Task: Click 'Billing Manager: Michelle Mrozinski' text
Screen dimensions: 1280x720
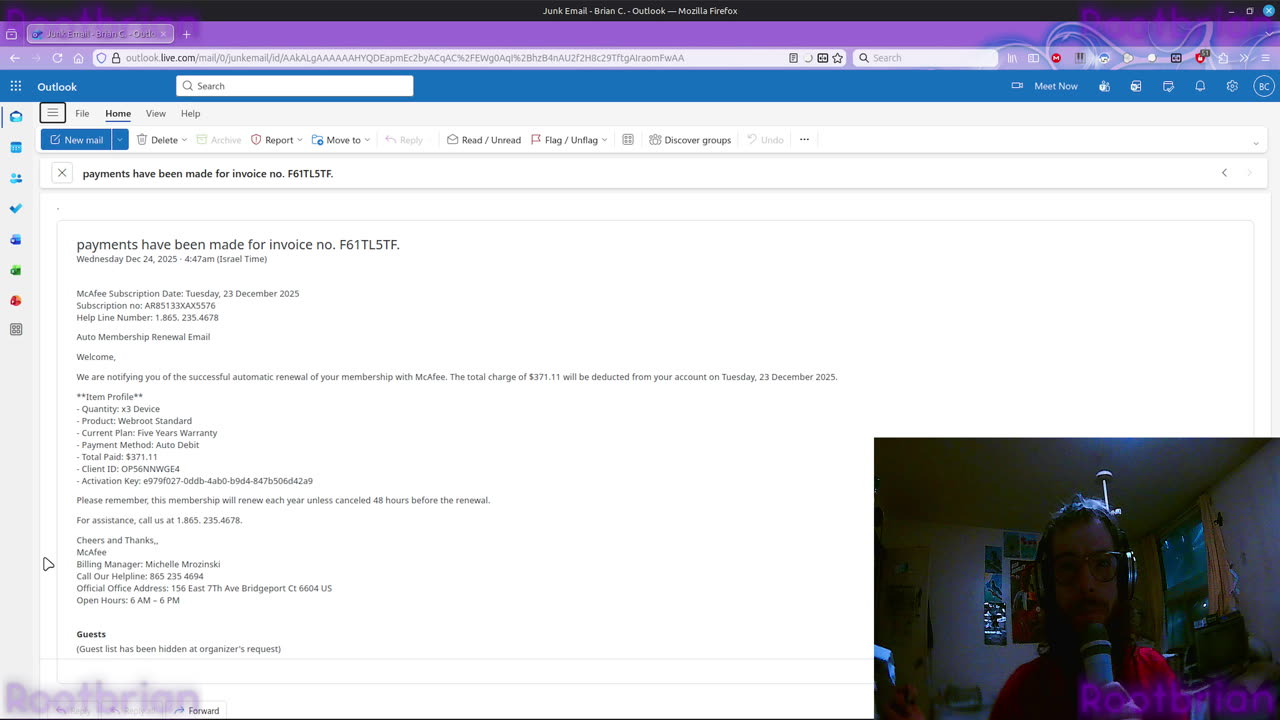Action: tap(148, 564)
